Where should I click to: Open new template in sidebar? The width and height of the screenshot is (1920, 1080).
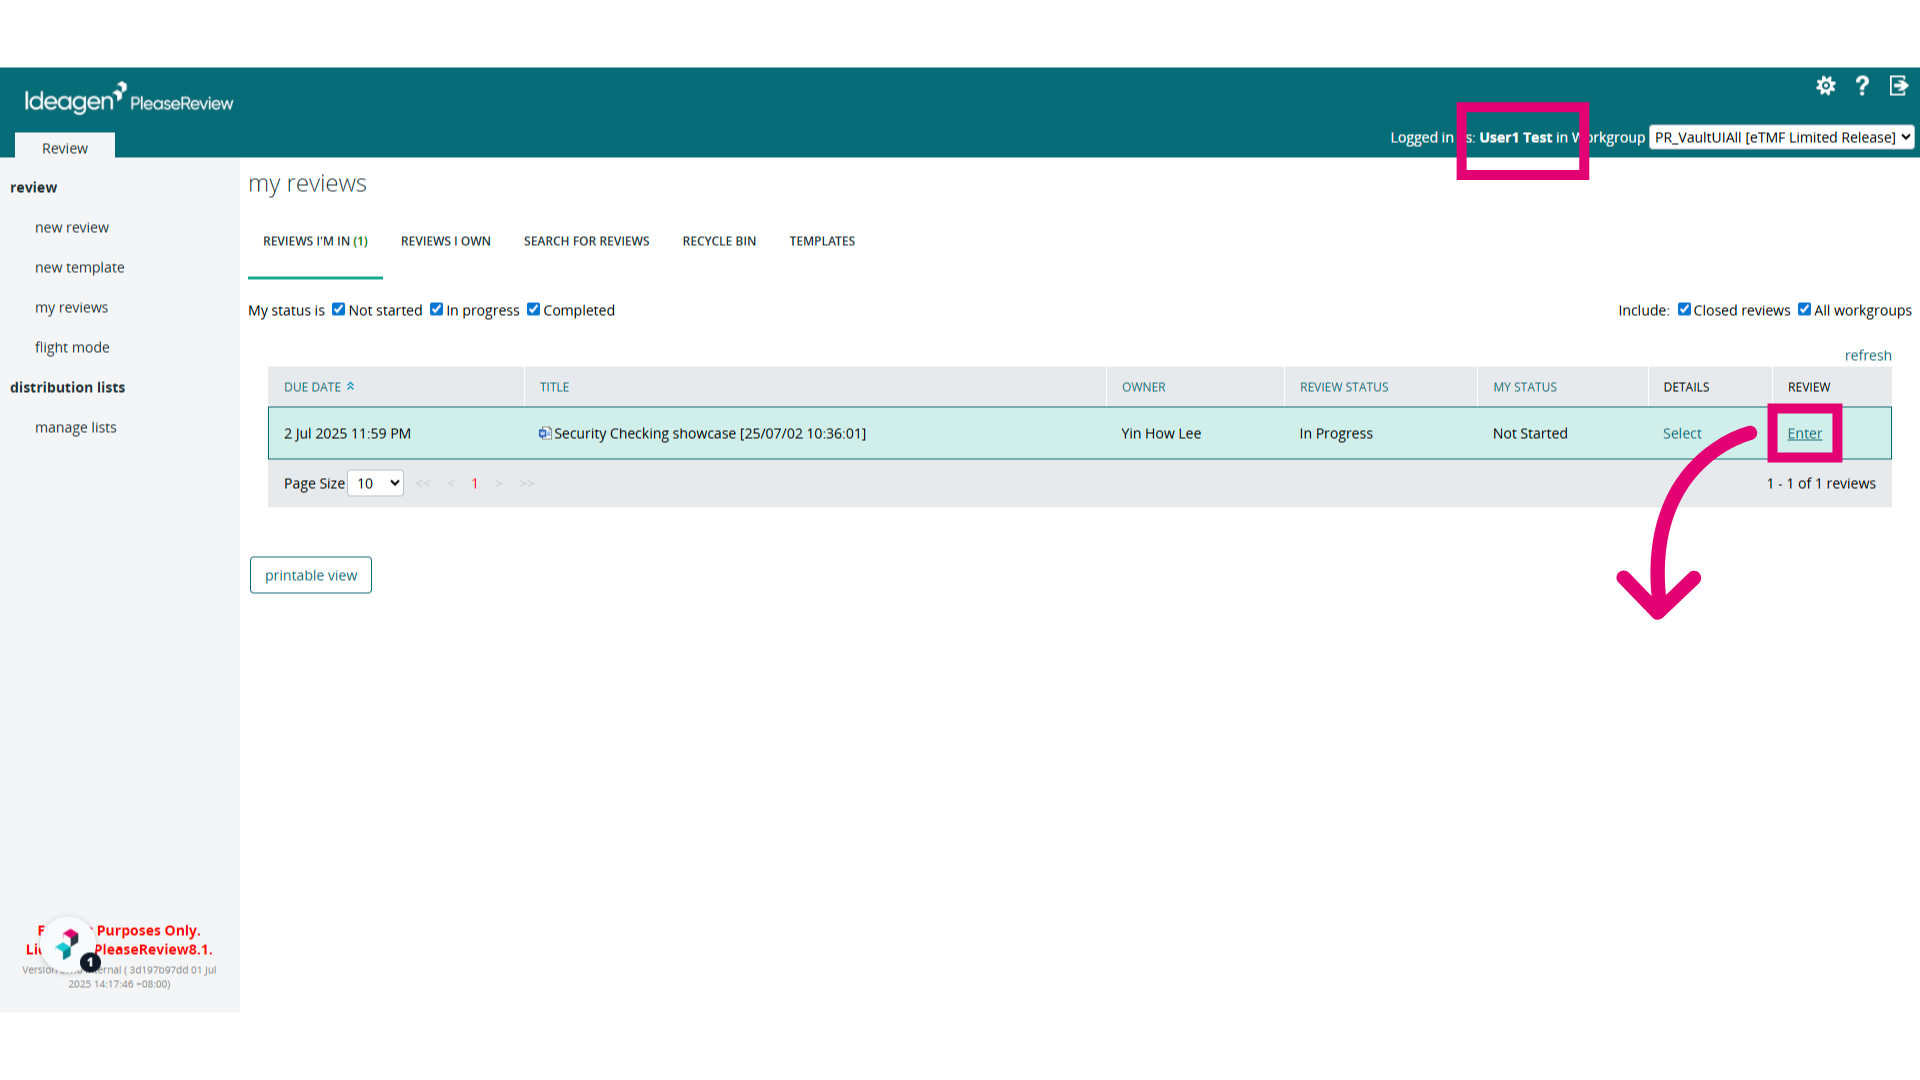[80, 267]
